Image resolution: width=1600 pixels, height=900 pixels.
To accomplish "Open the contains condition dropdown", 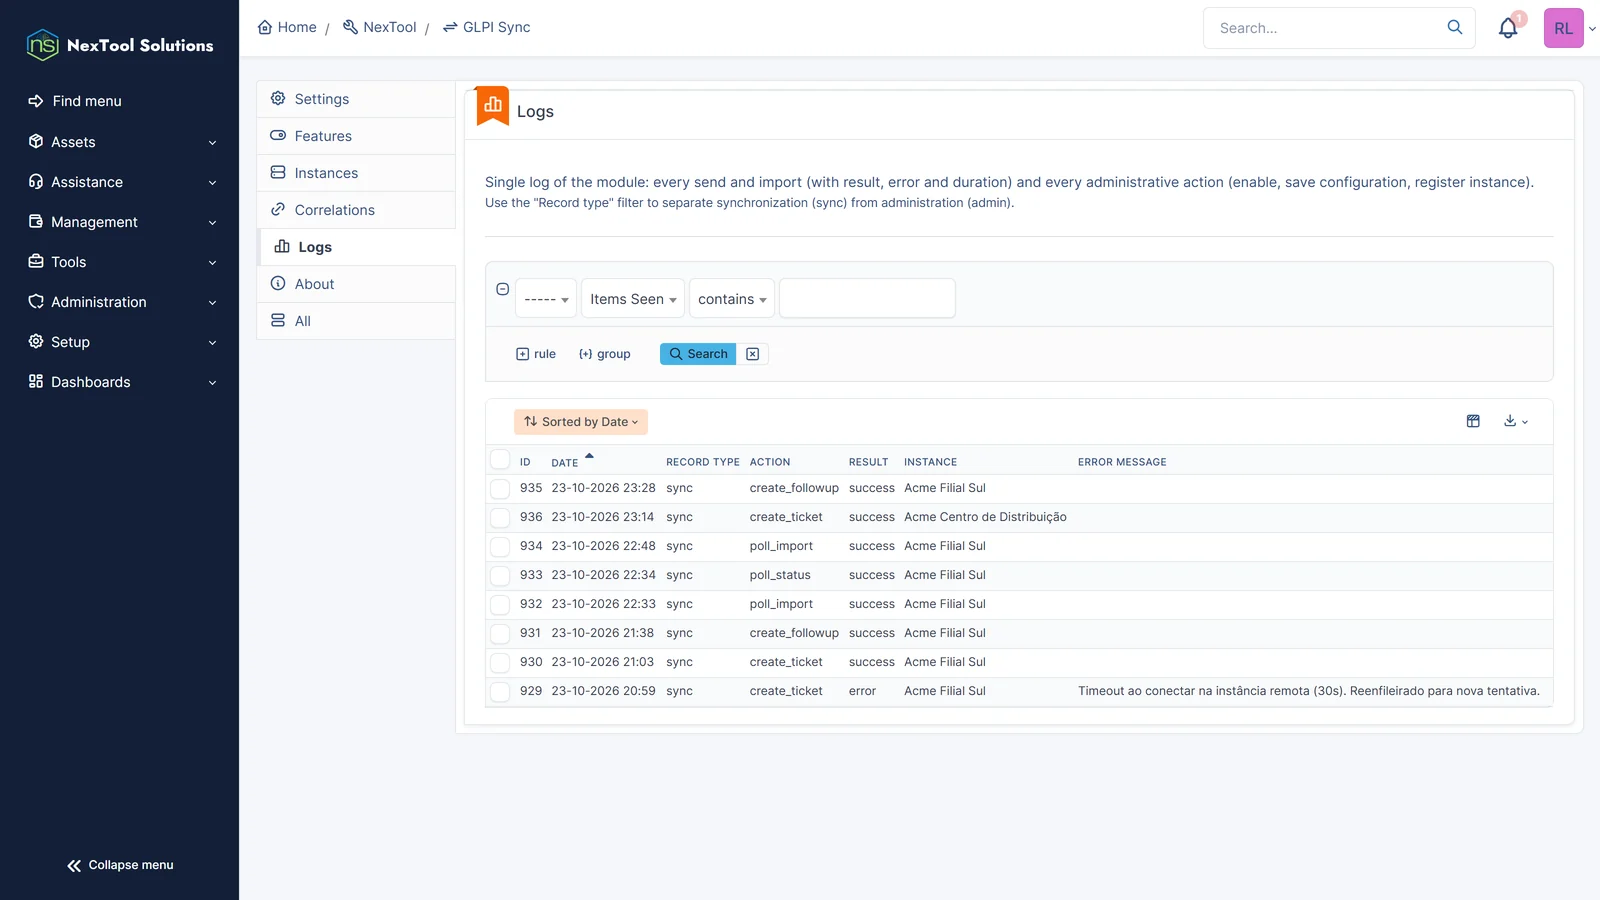I will point(732,298).
